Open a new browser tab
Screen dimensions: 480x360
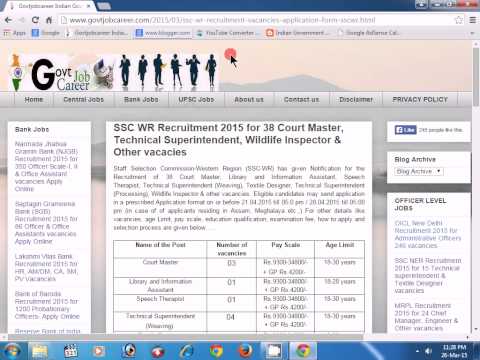coord(104,6)
